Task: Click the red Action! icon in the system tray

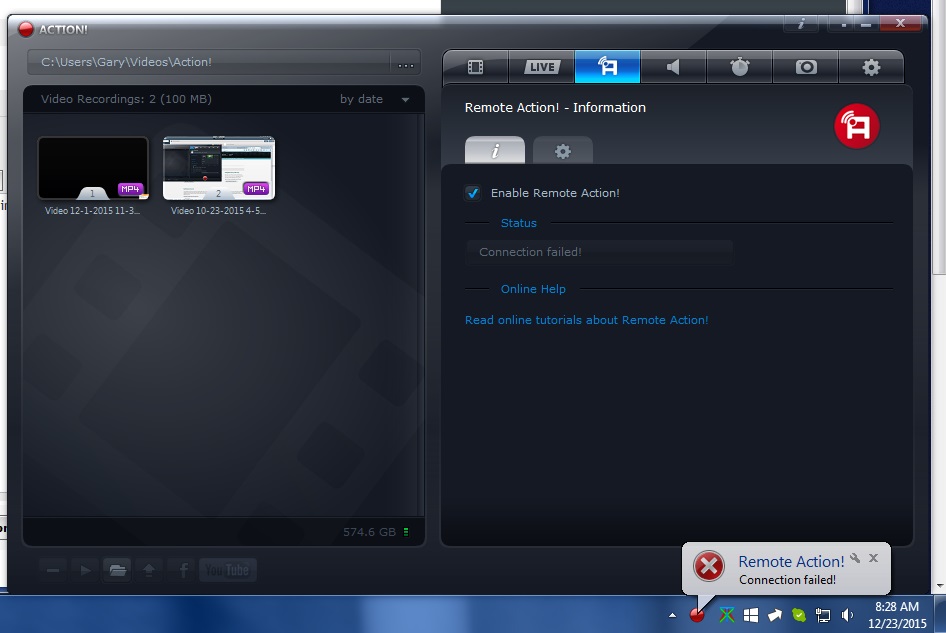Action: (697, 615)
